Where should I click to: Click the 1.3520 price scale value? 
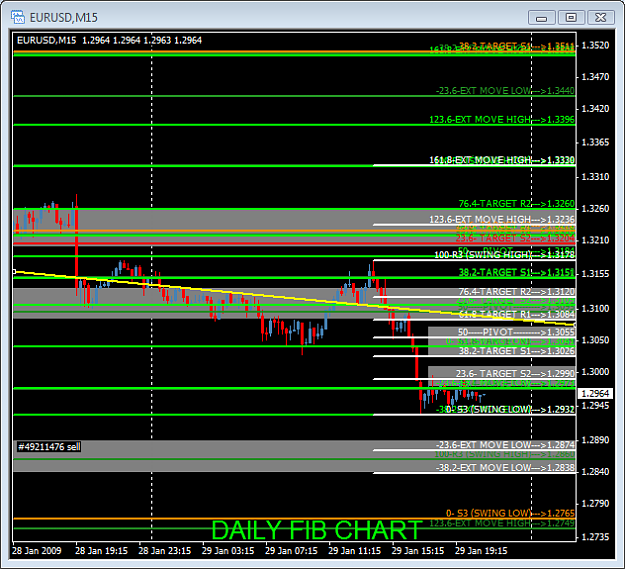596,45
